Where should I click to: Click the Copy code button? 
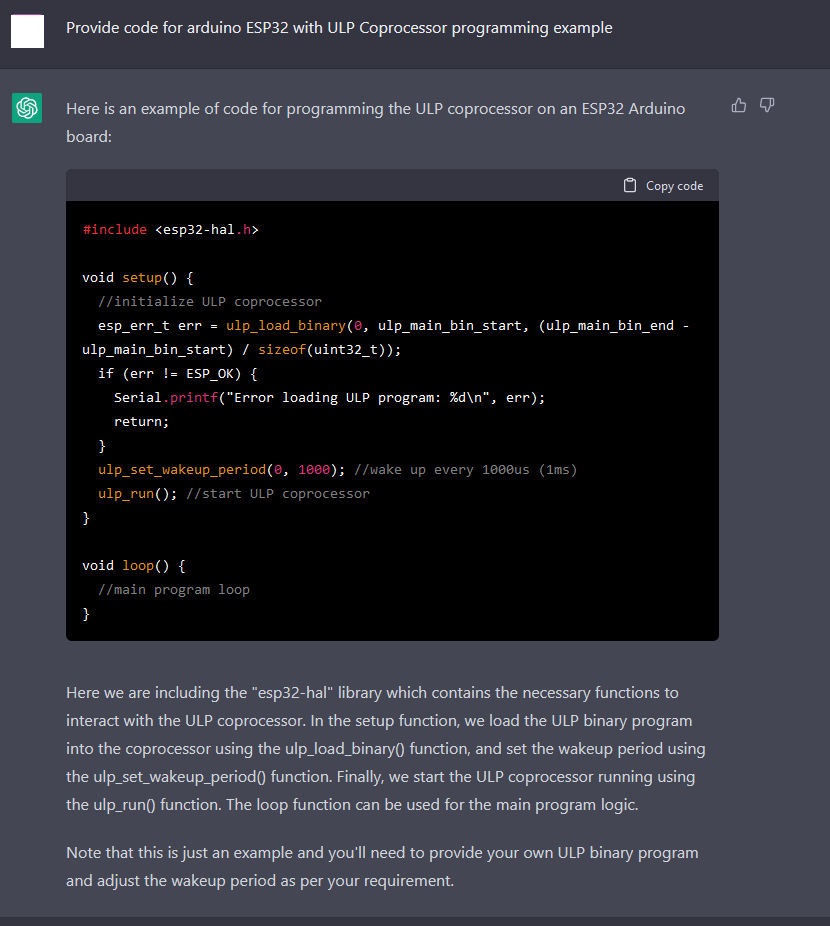[x=663, y=185]
